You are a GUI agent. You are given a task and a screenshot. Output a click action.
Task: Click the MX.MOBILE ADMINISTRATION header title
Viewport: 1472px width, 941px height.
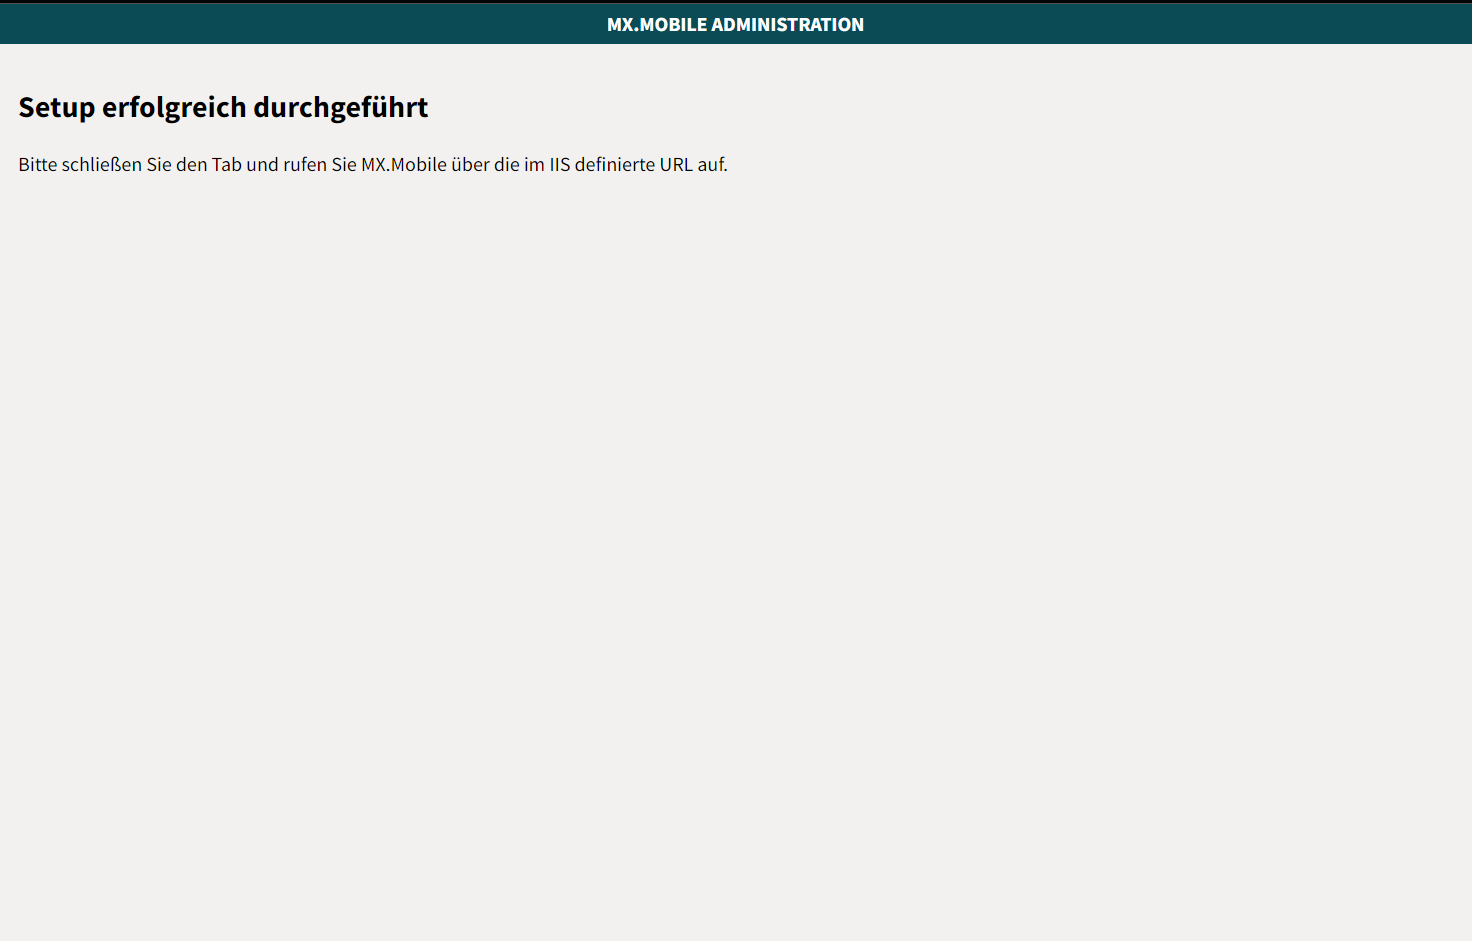click(735, 25)
